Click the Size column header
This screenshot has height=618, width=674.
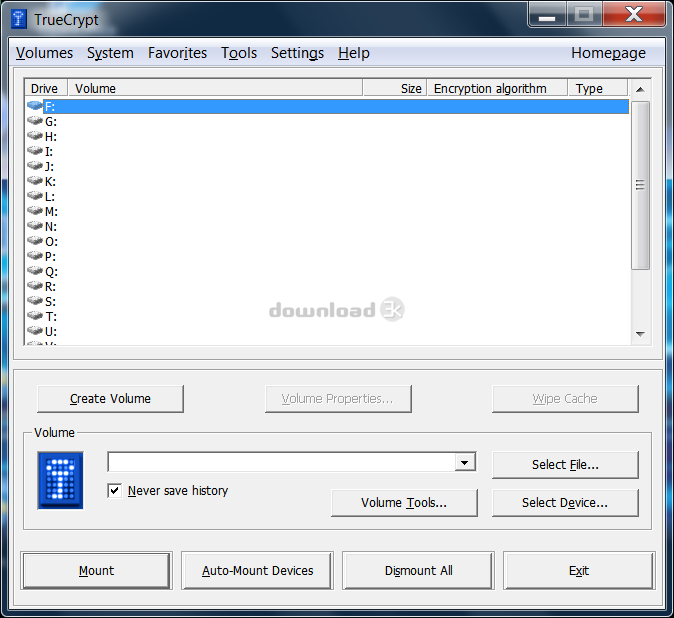pos(395,88)
